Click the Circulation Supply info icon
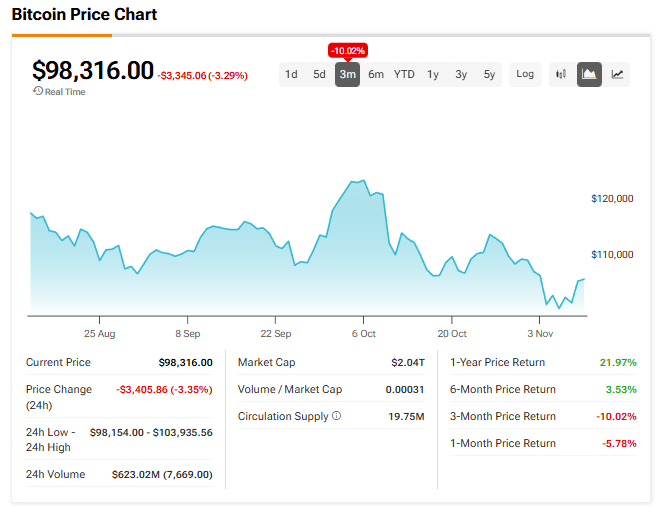The height and width of the screenshot is (516, 662). 336,416
